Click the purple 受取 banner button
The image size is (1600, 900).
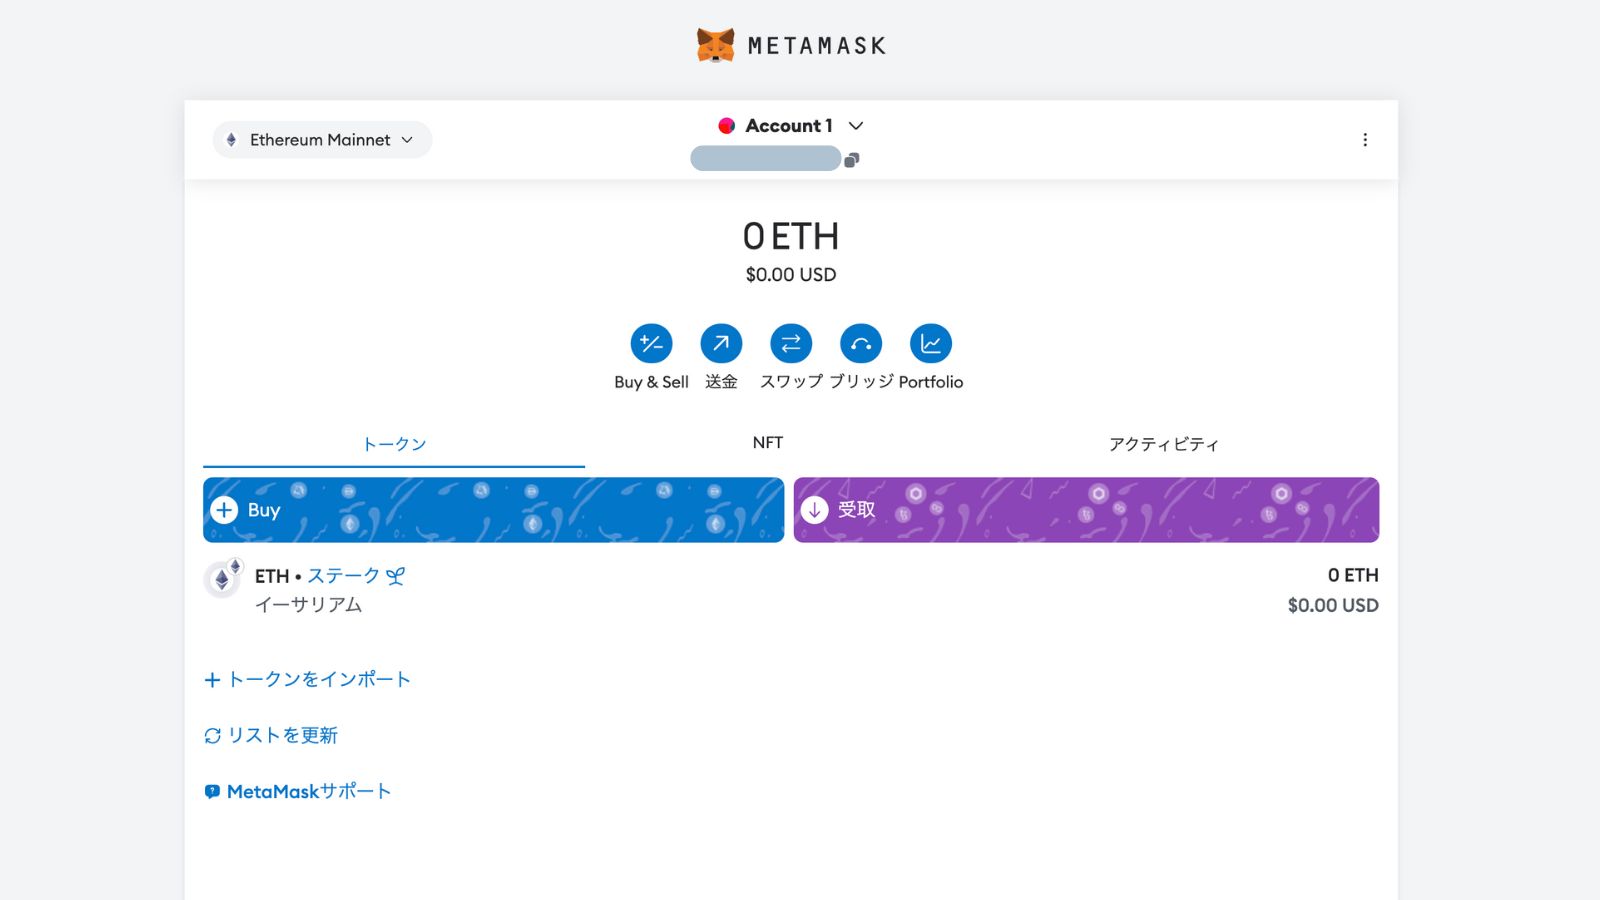(1086, 510)
